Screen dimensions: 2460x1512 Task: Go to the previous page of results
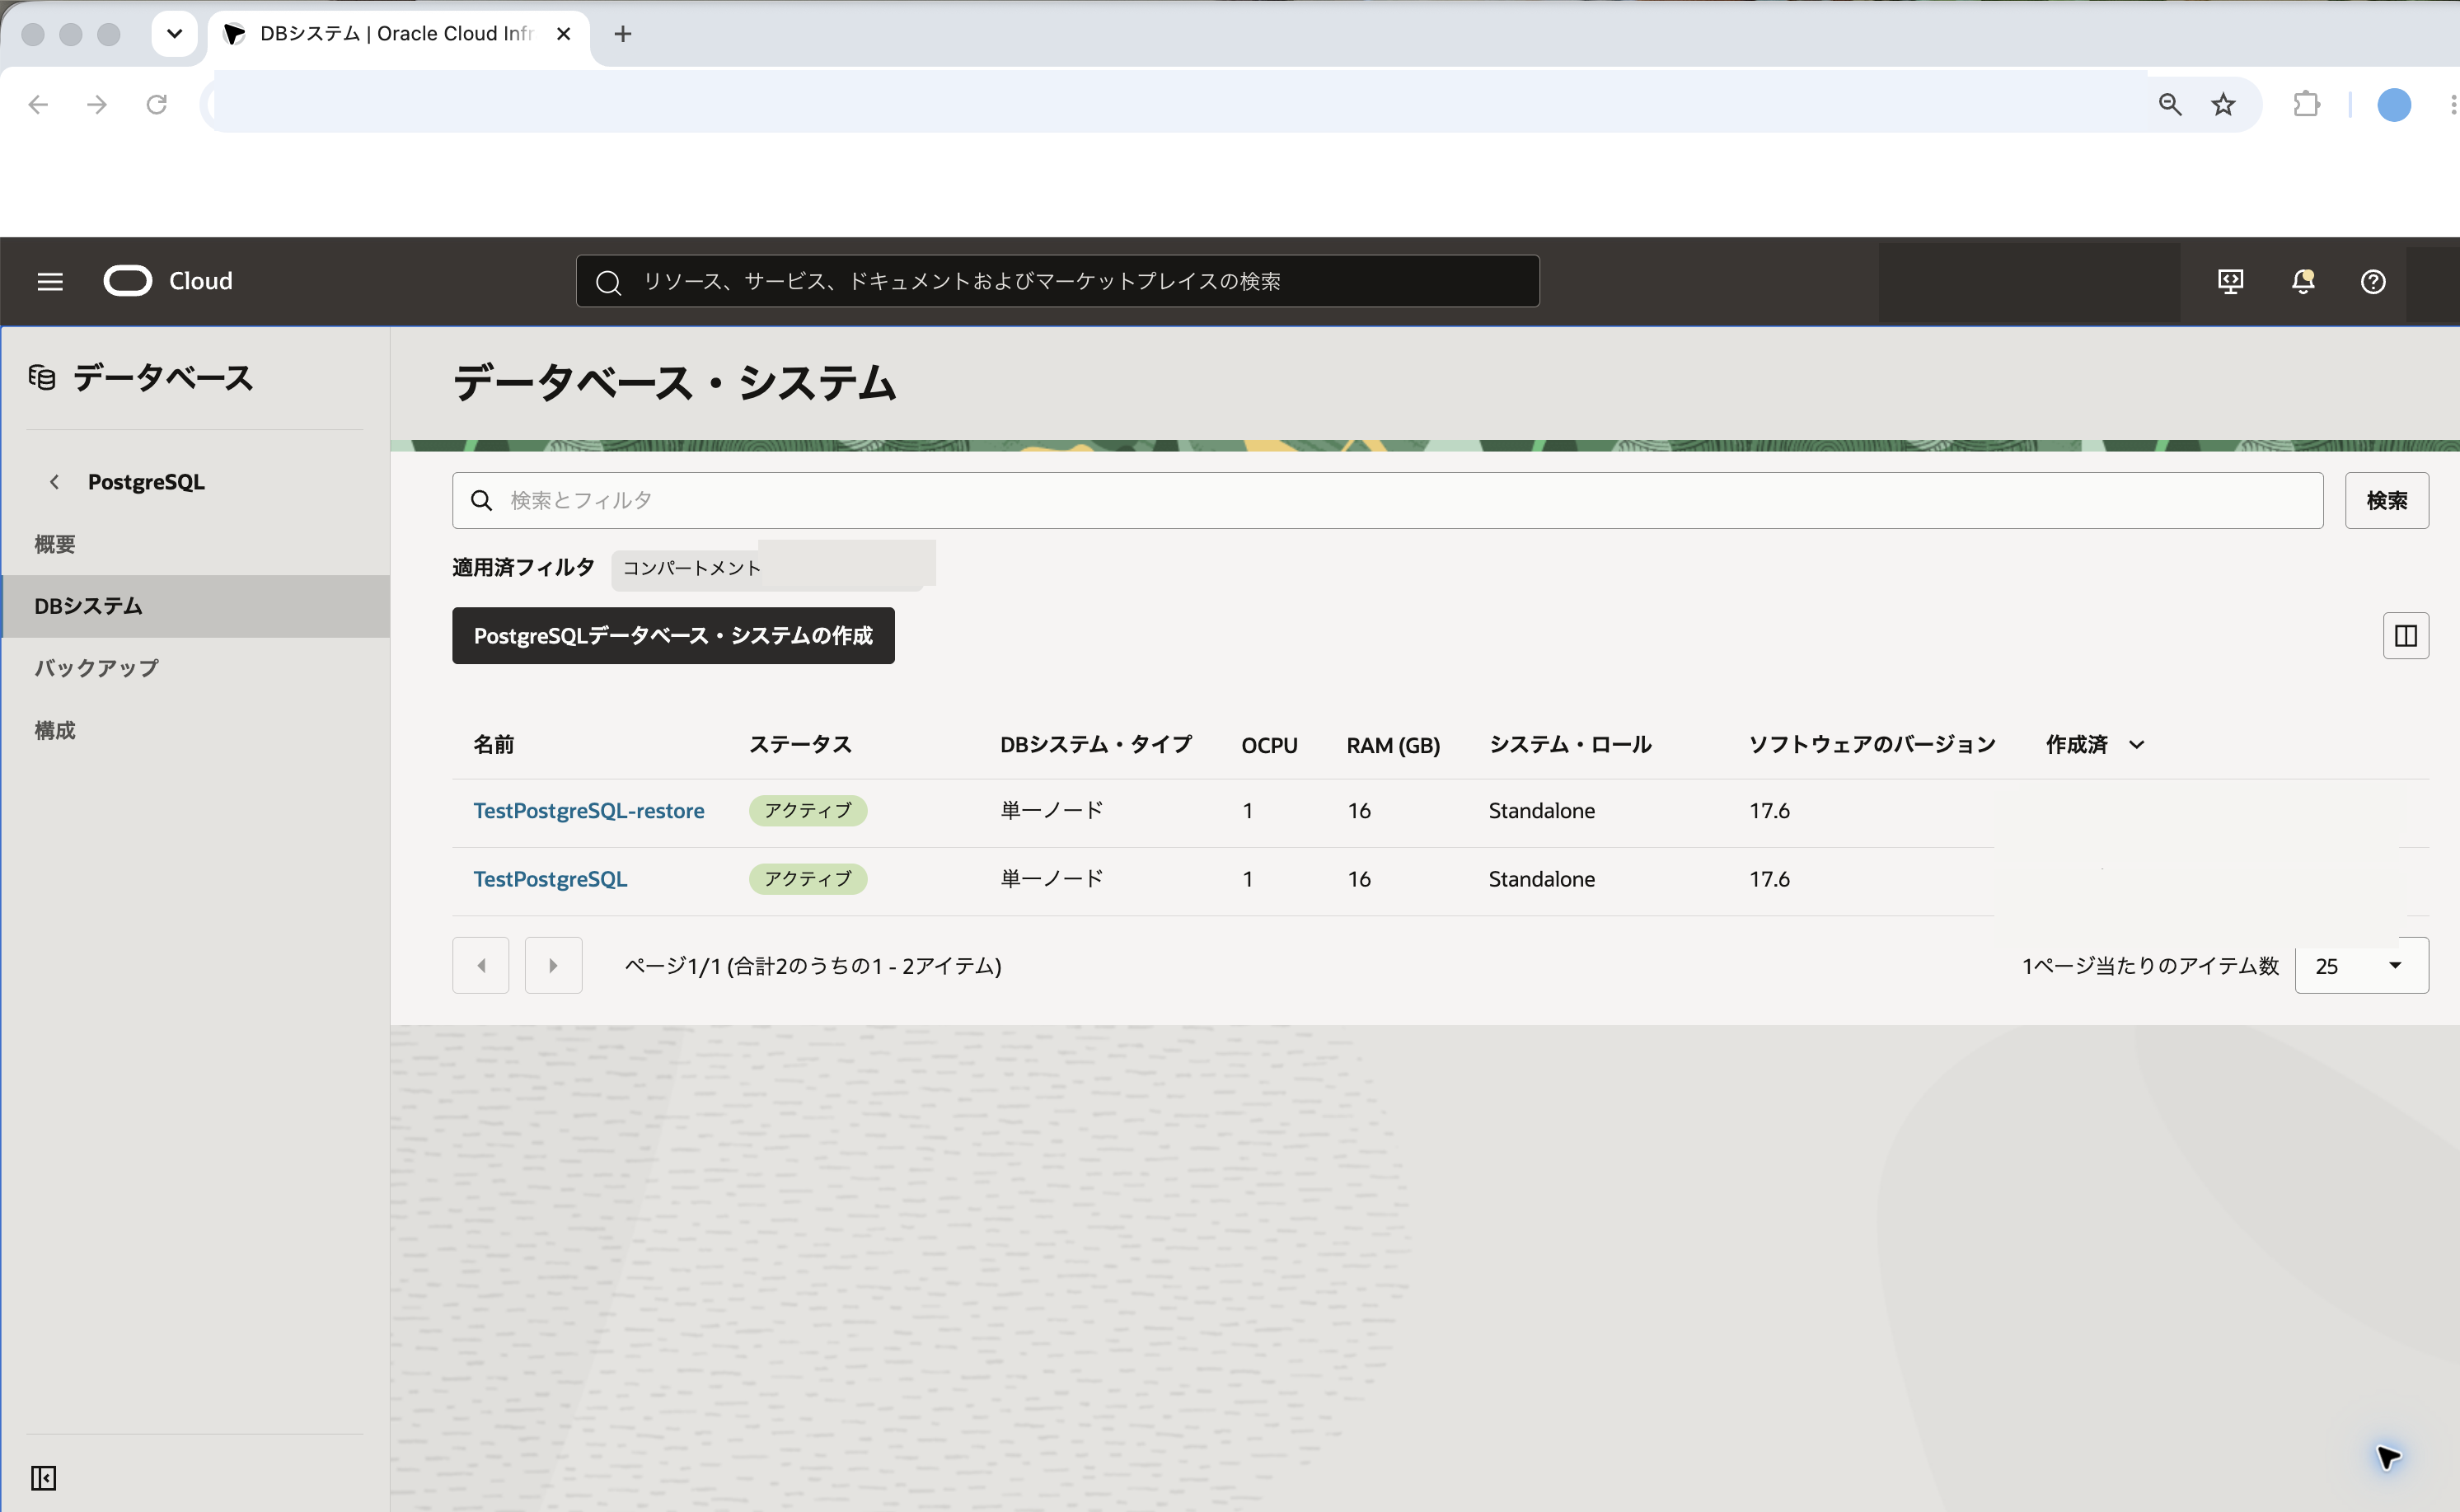[481, 965]
